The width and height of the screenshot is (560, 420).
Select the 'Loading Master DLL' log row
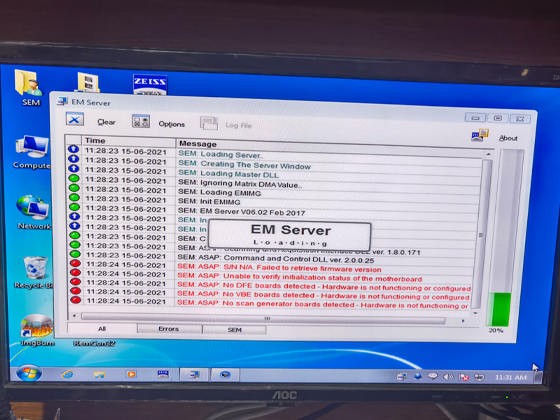pos(274,173)
